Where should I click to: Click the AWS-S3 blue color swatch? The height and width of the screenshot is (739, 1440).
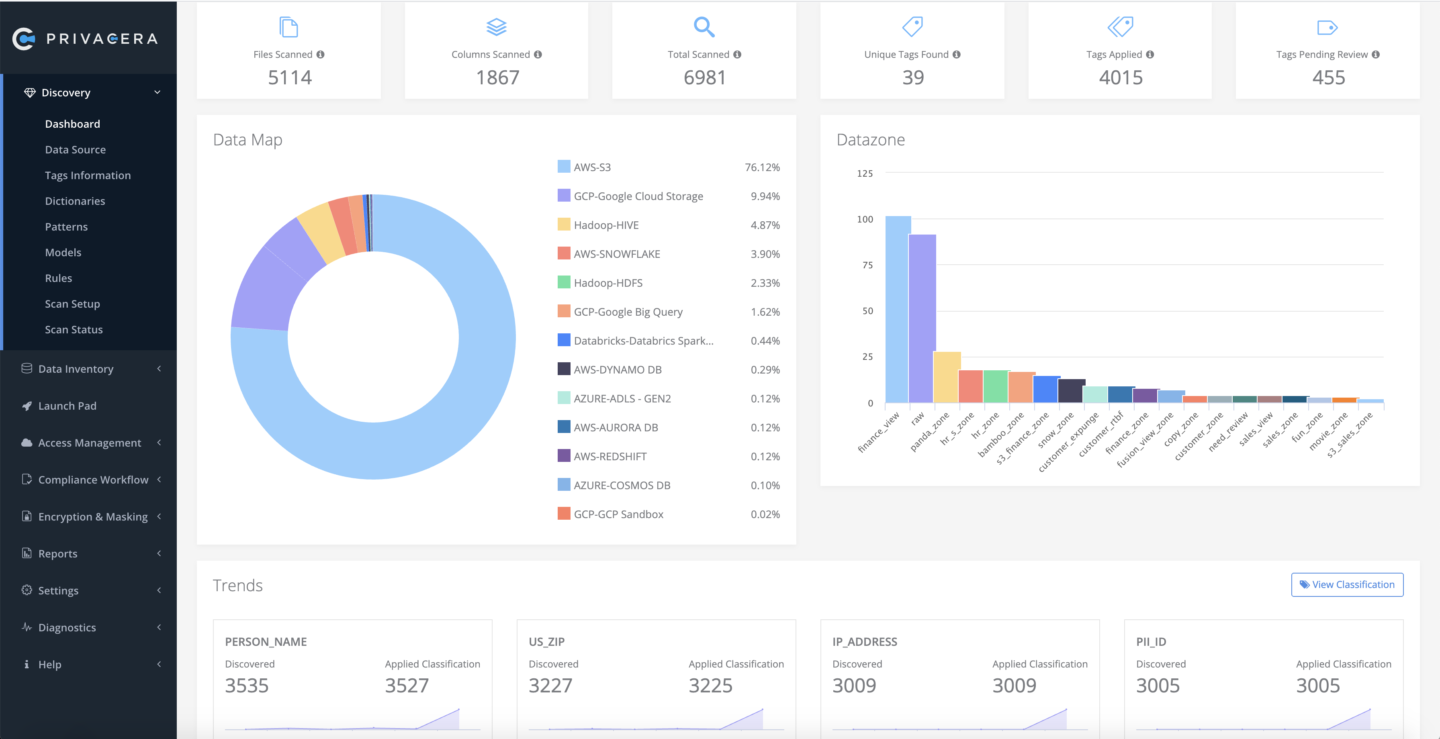pos(564,166)
